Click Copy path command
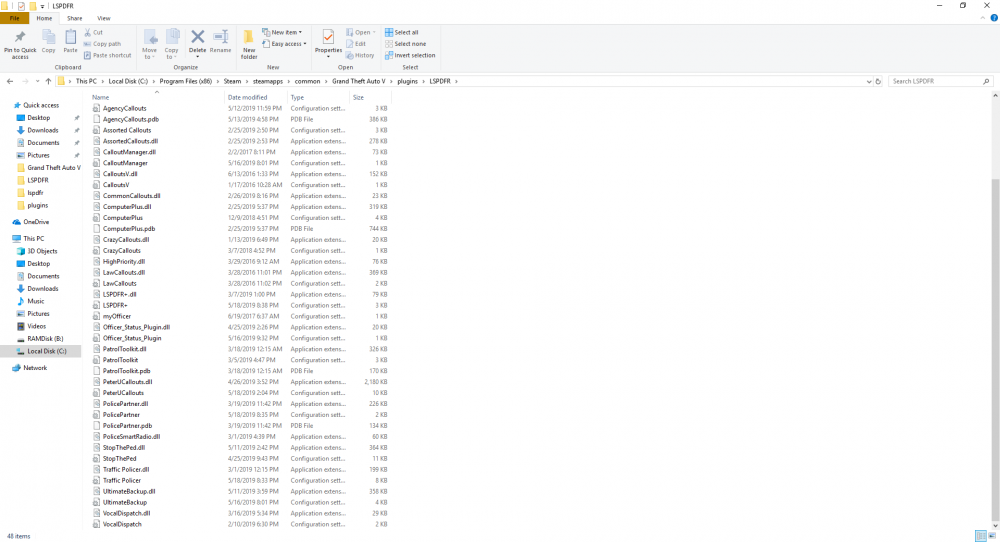The height and width of the screenshot is (542, 1000). (102, 44)
